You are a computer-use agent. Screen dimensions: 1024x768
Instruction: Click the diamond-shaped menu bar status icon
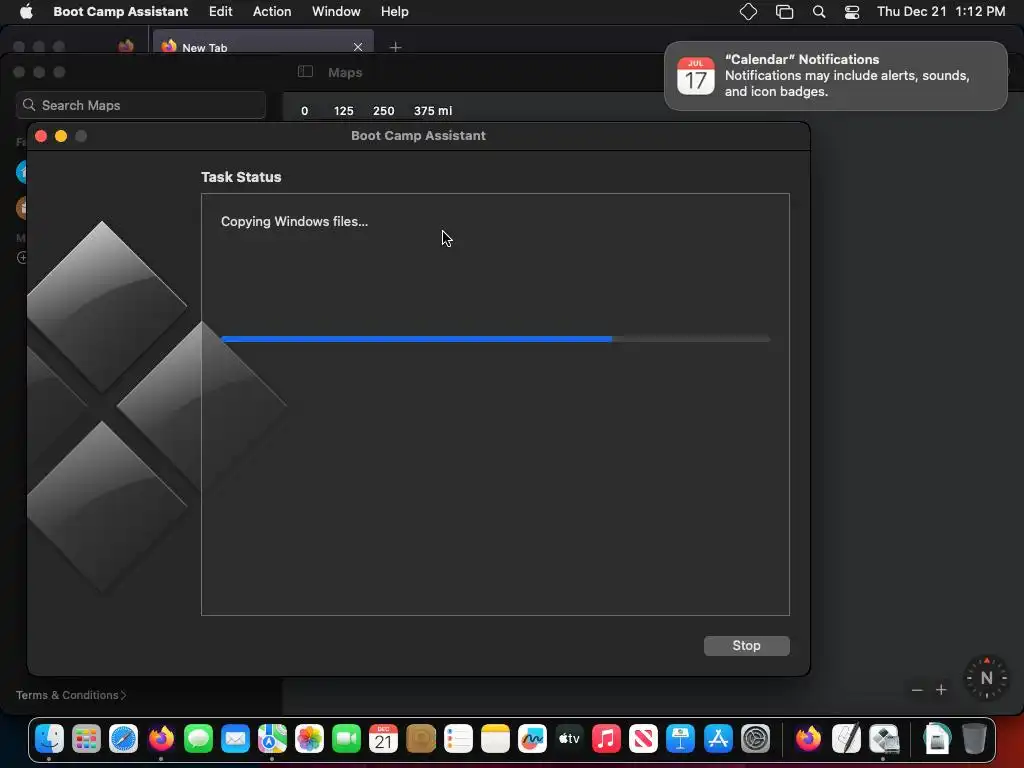[x=748, y=11]
